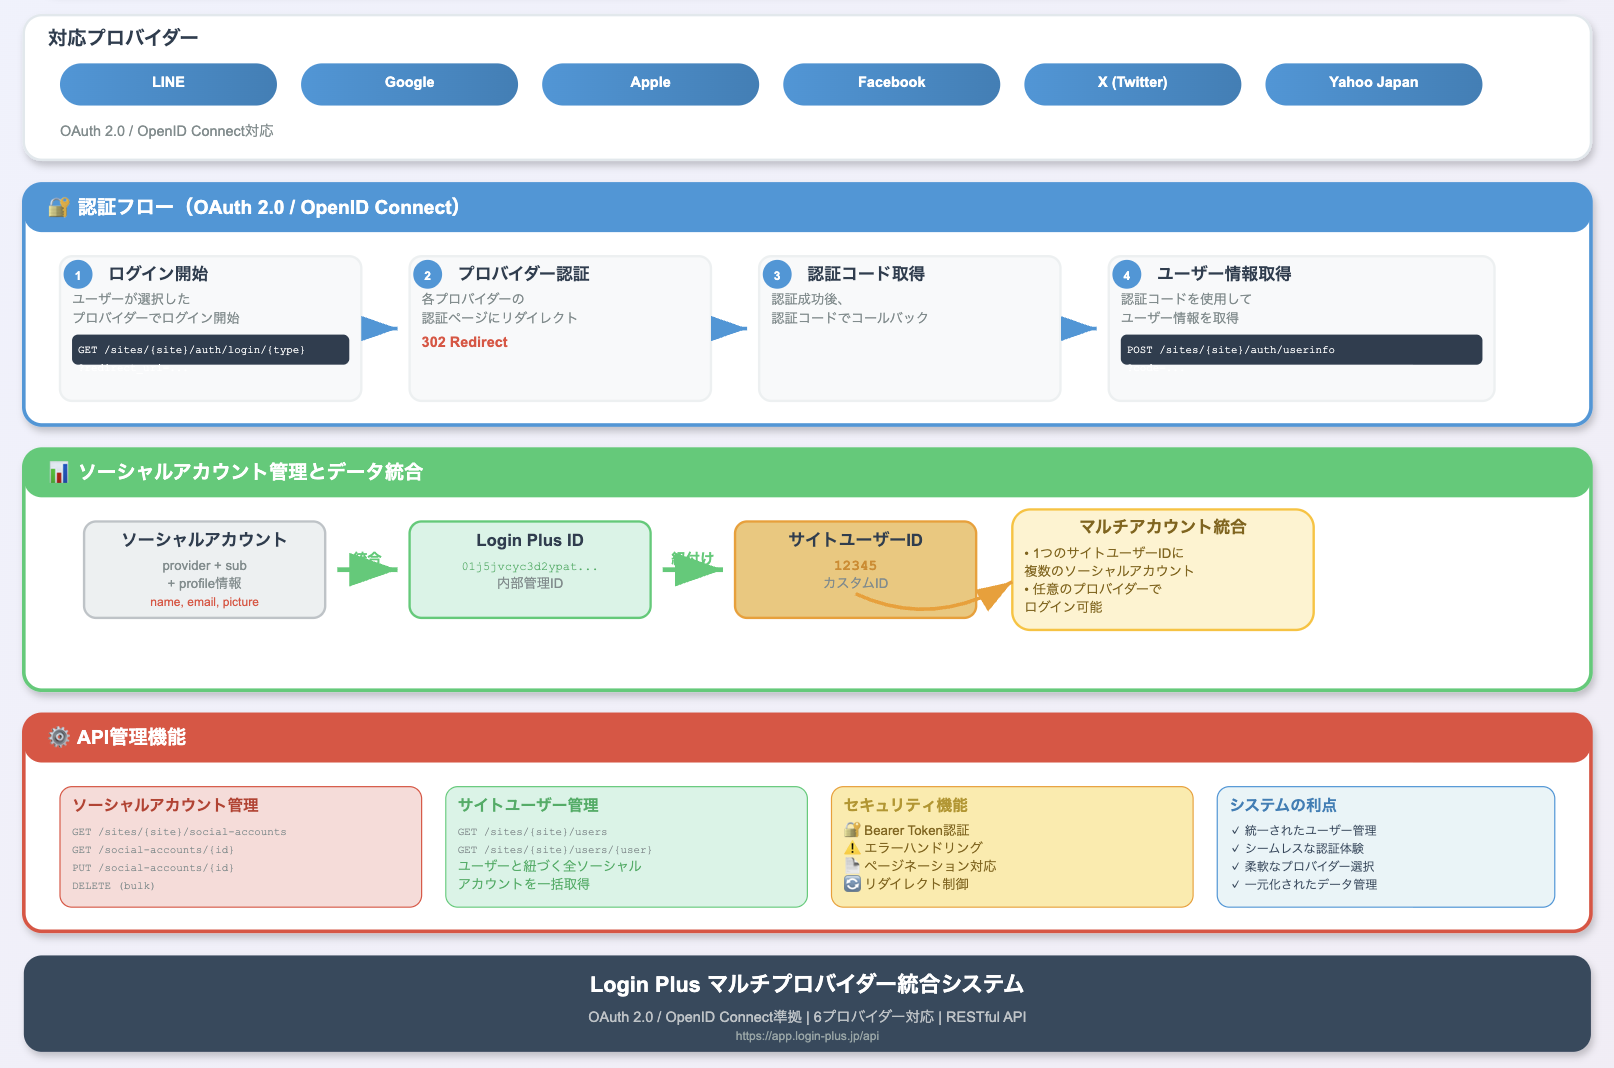1614x1068 pixels.
Task: Click the セキュリティ機能 card title
Action: click(x=905, y=805)
